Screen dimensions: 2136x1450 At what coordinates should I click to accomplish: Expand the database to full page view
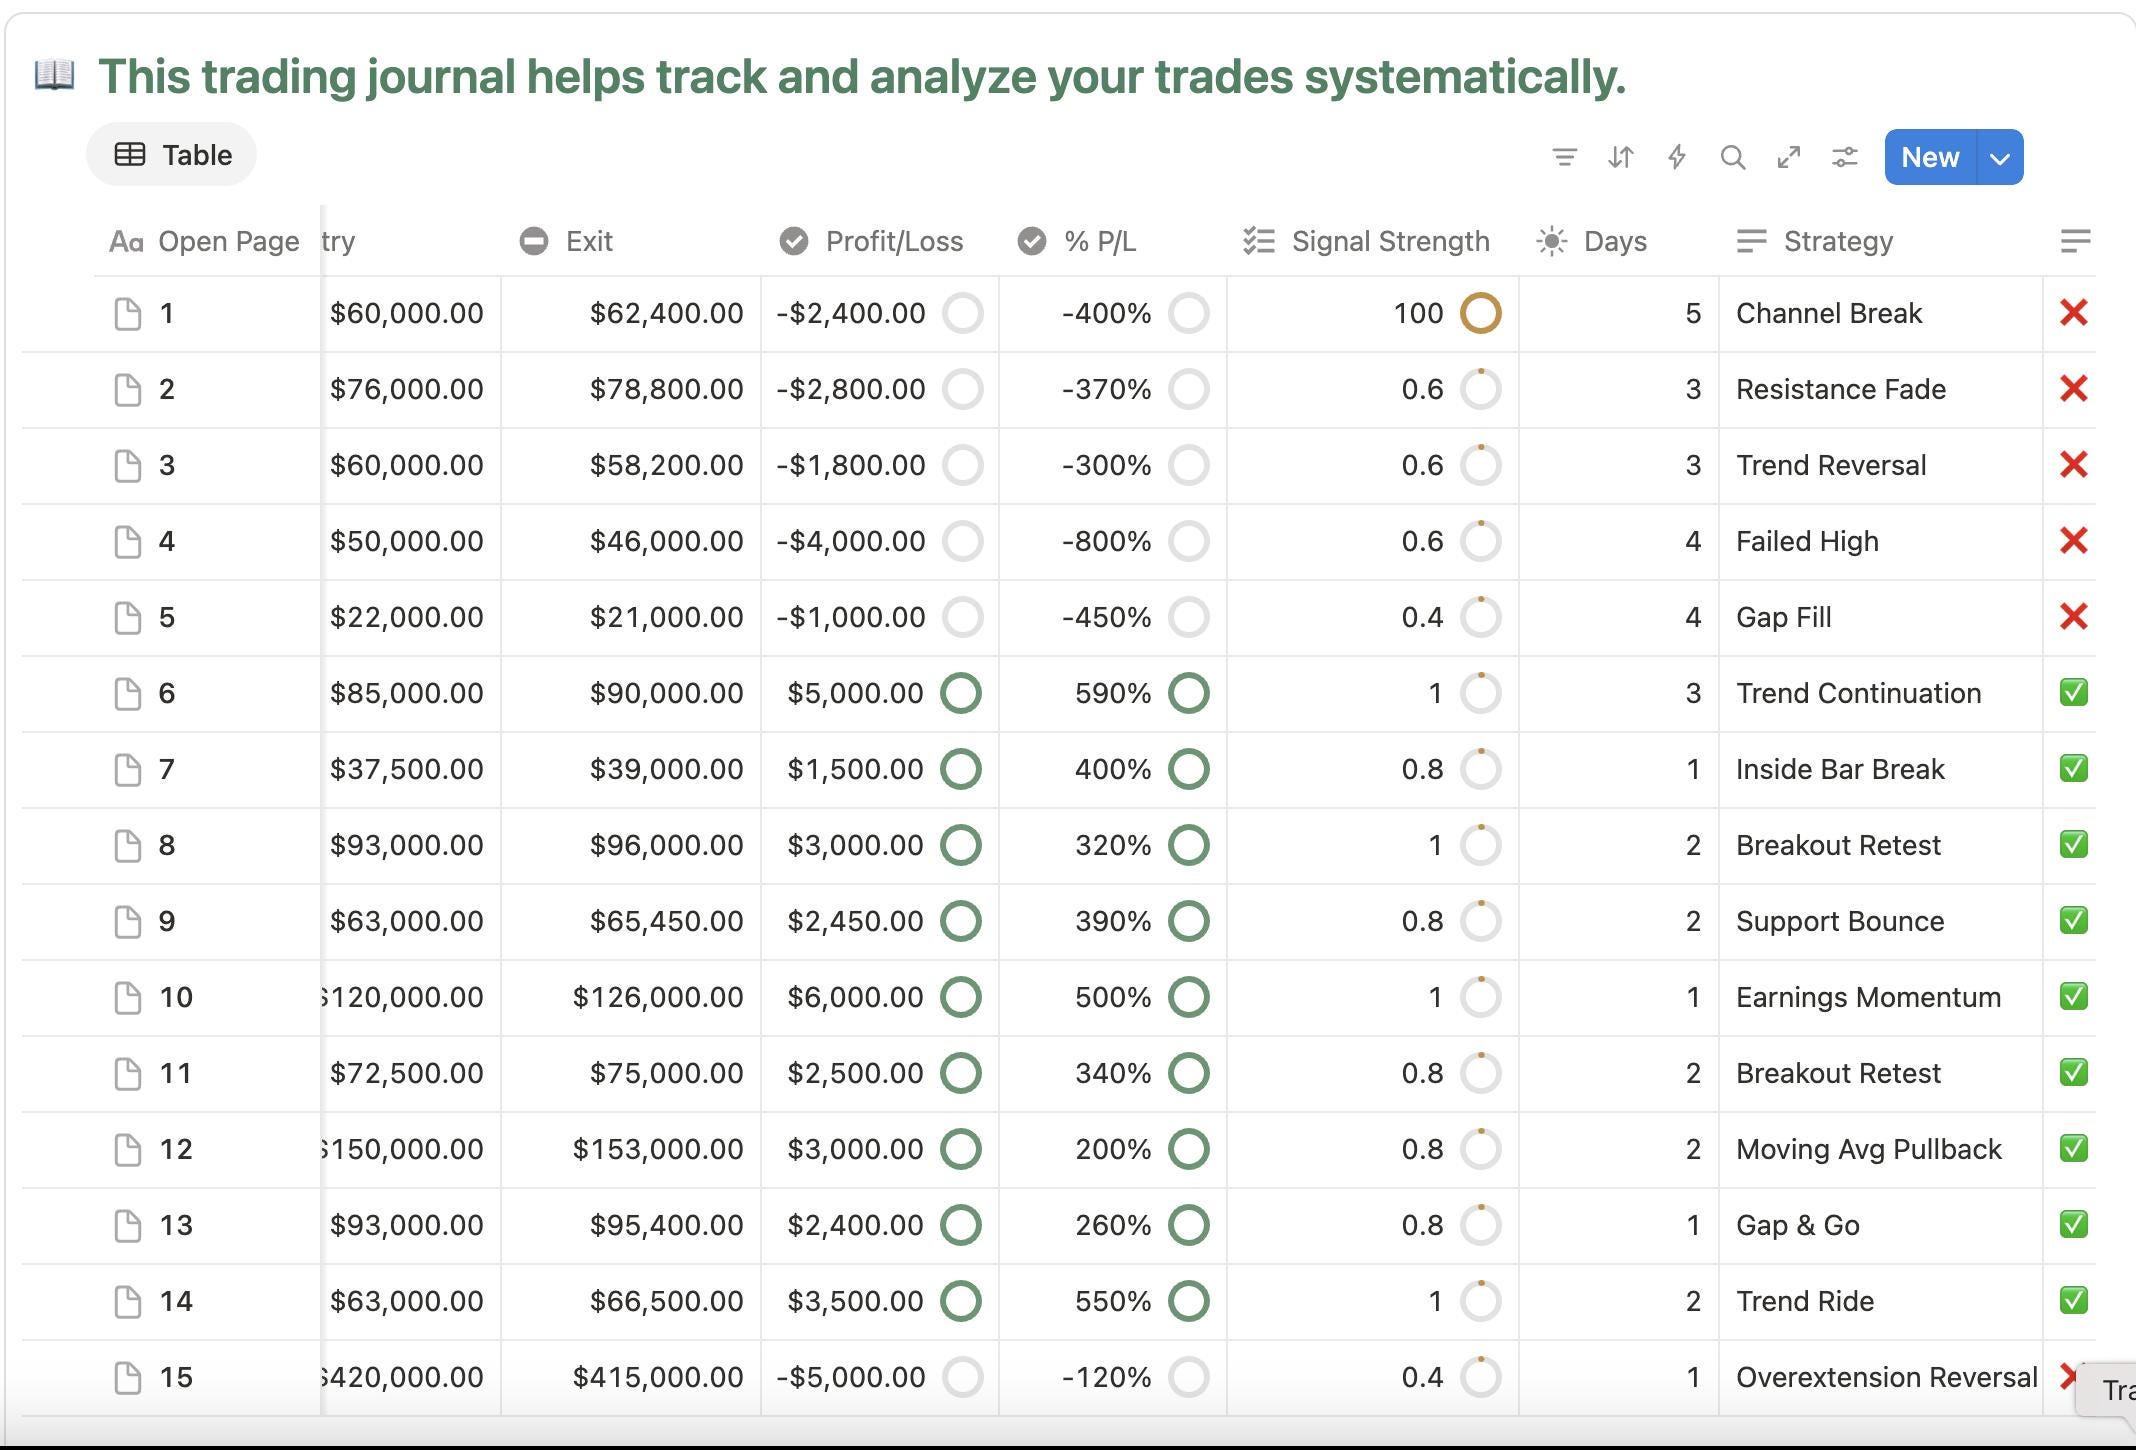point(1789,157)
